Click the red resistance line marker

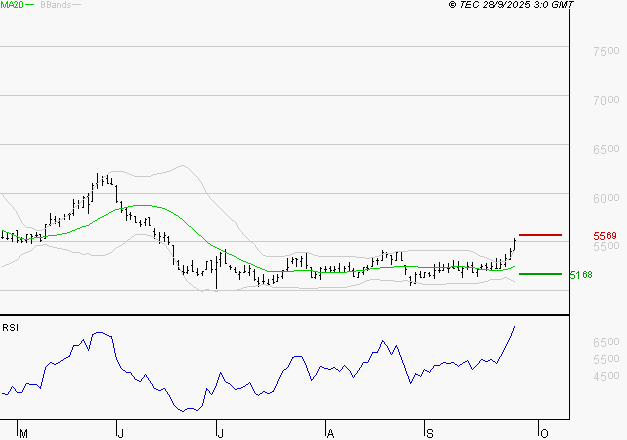[540, 235]
